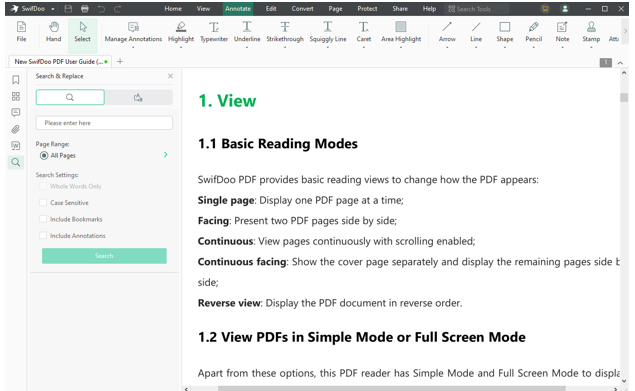The width and height of the screenshot is (635, 391).
Task: Open the Comments sidebar panel
Action: (x=16, y=113)
